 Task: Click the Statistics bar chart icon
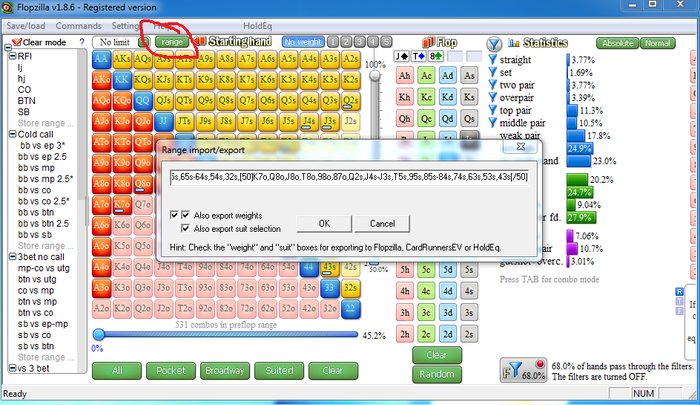pos(514,43)
